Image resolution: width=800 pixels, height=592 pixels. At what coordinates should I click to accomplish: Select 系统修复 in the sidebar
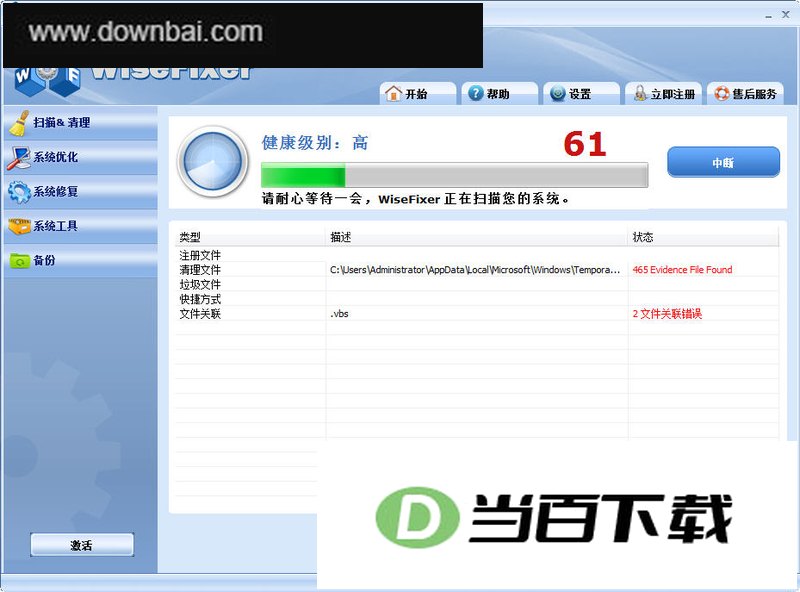(81, 192)
